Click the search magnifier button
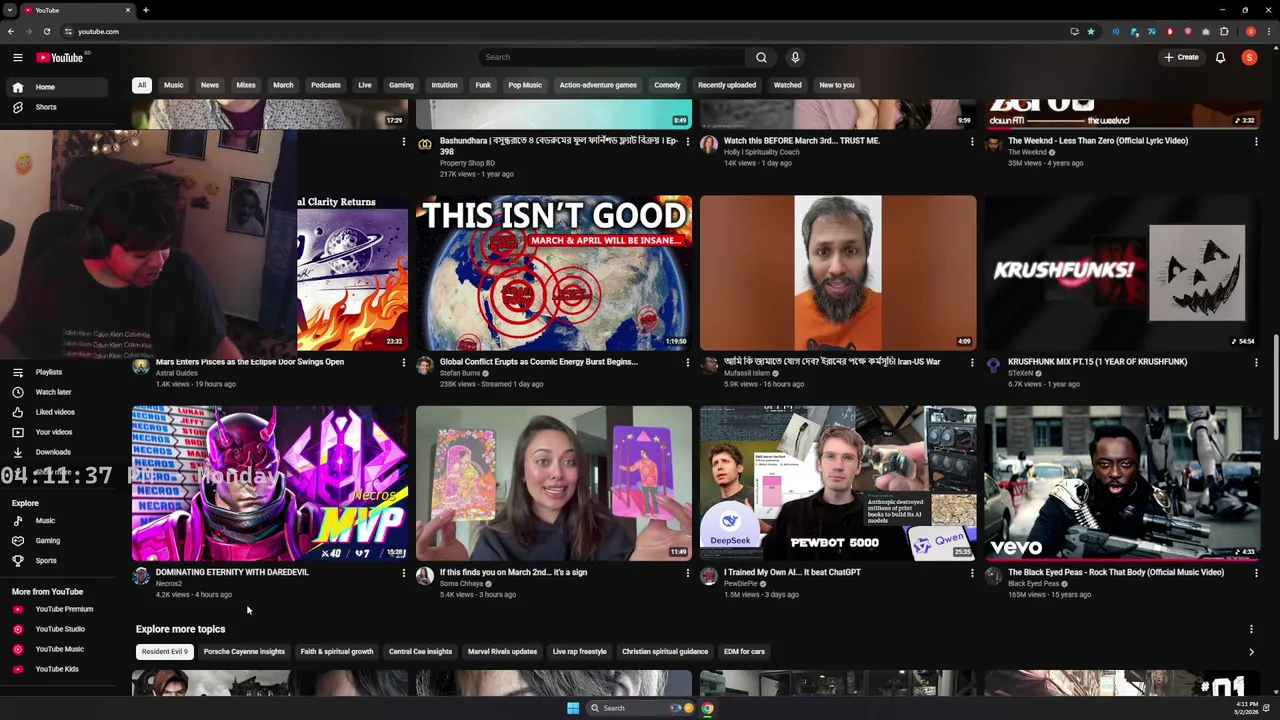Viewport: 1280px width, 720px height. (x=761, y=57)
